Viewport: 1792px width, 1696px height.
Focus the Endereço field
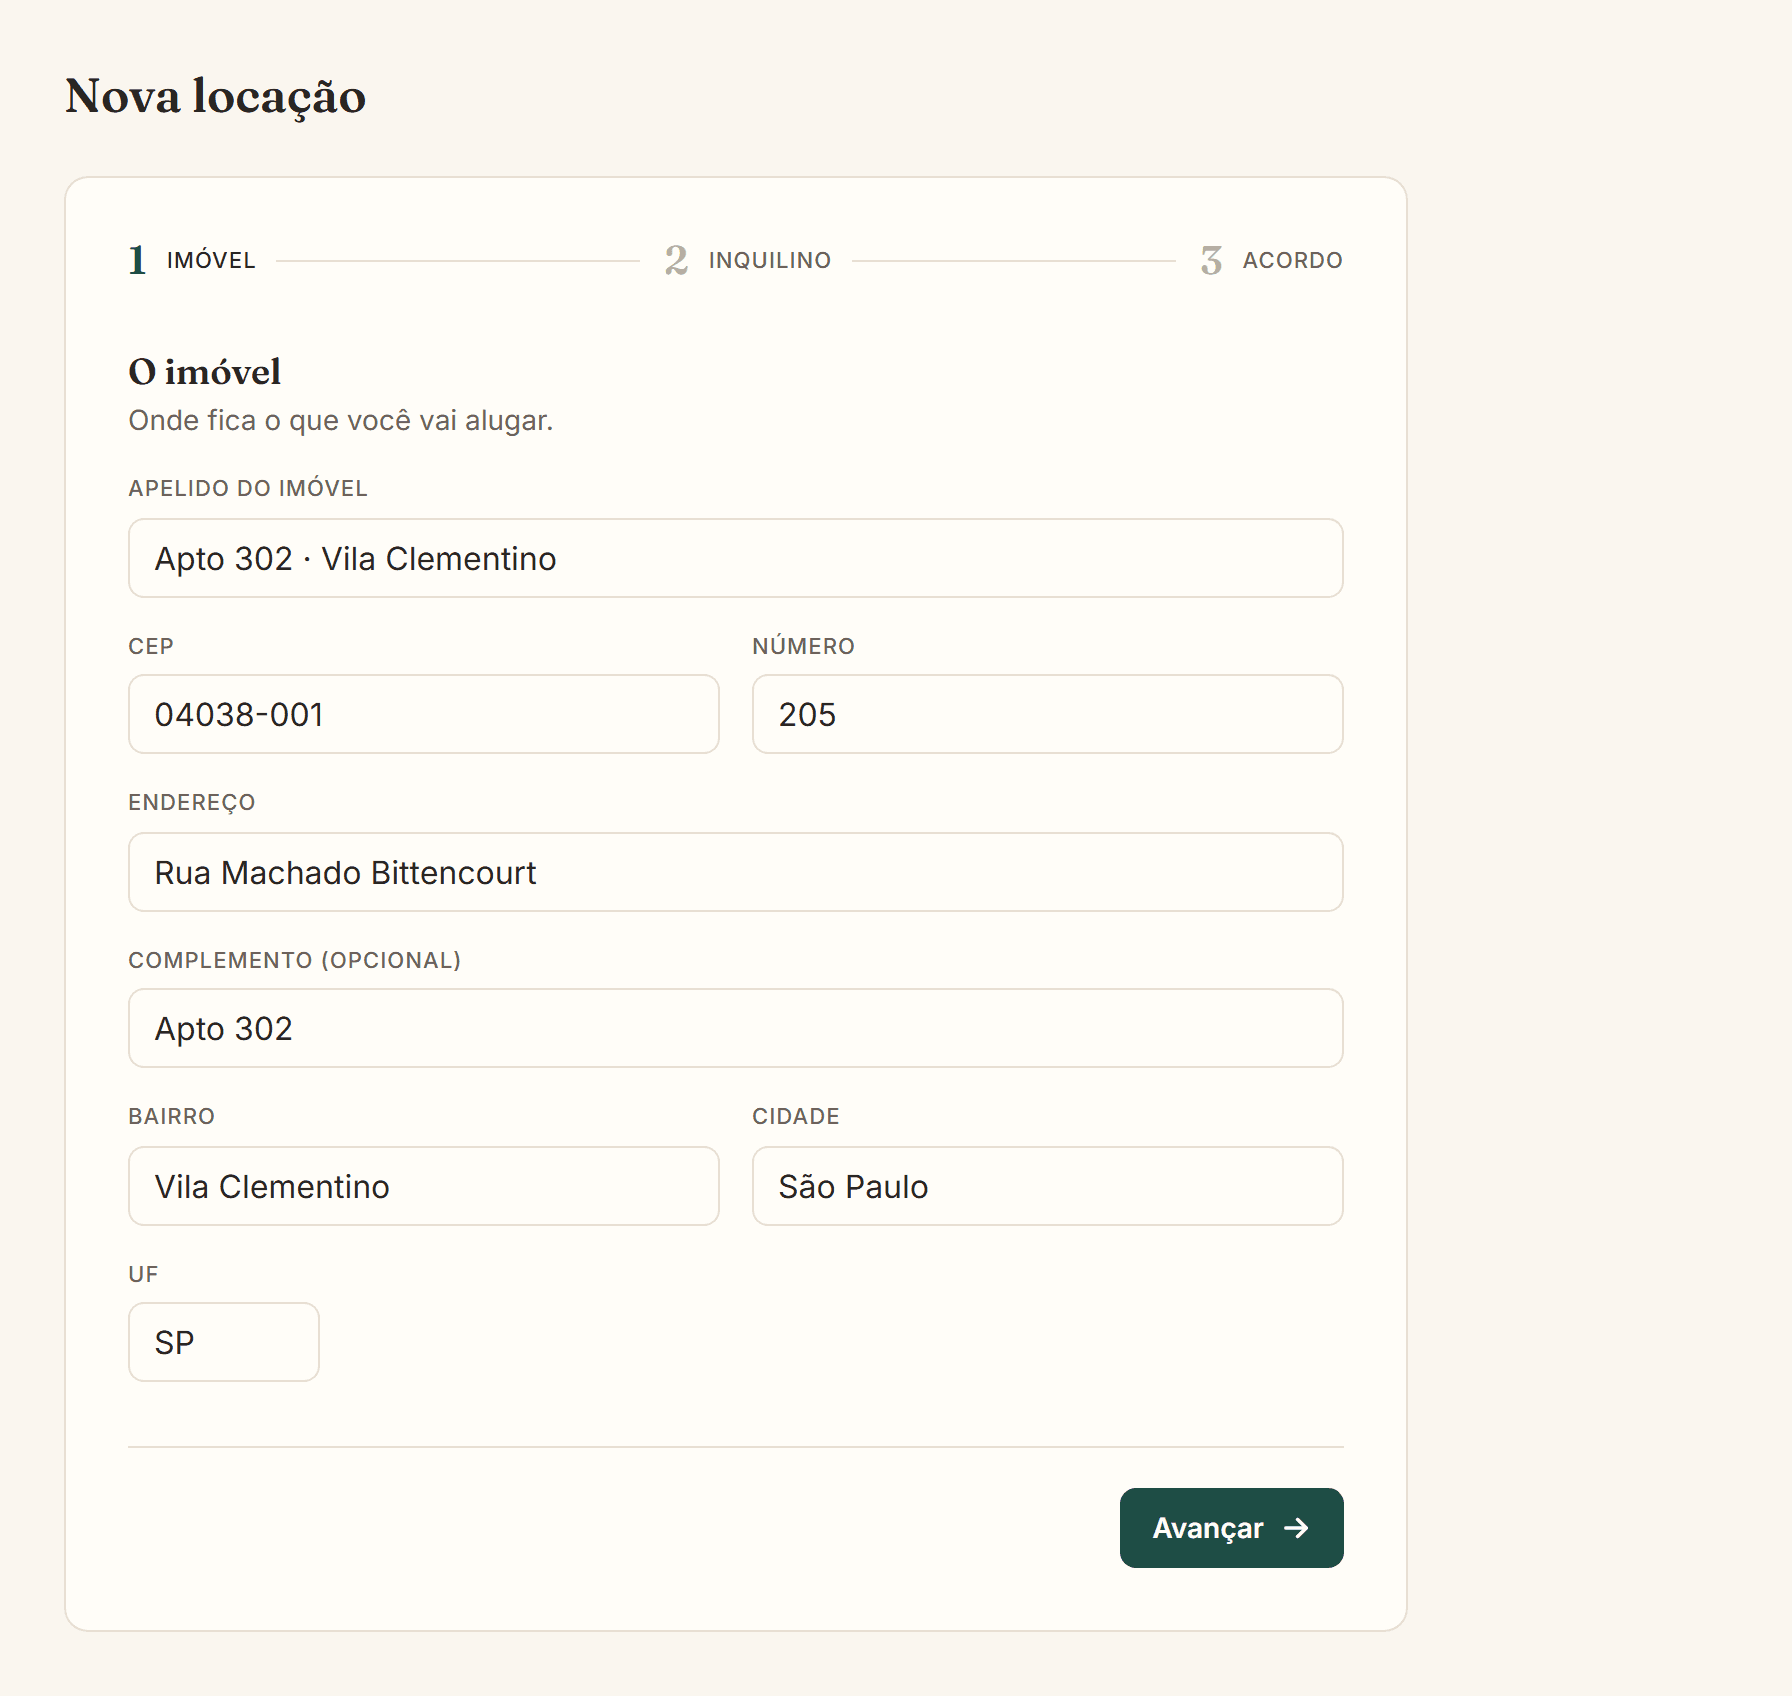click(x=736, y=872)
